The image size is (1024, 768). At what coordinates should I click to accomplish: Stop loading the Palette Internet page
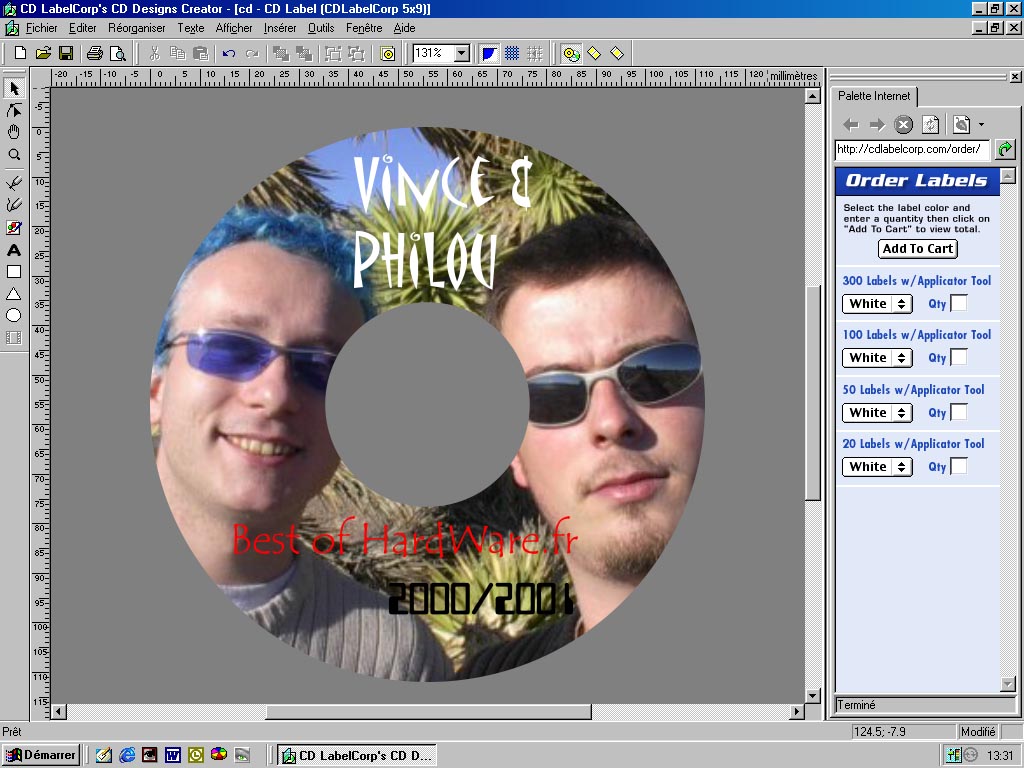[x=903, y=124]
